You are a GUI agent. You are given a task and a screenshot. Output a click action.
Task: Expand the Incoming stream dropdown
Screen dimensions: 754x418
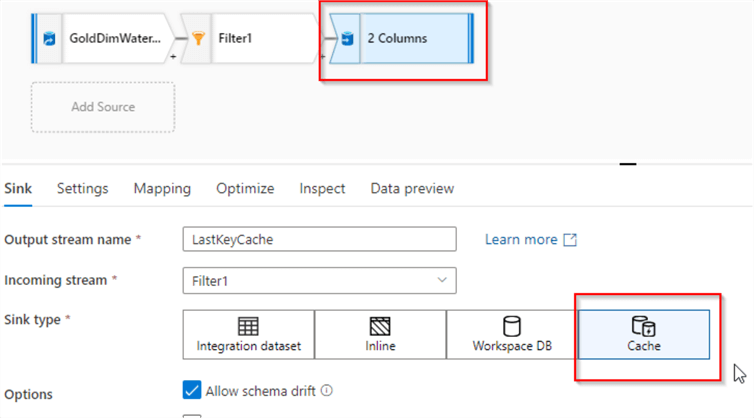(x=441, y=281)
